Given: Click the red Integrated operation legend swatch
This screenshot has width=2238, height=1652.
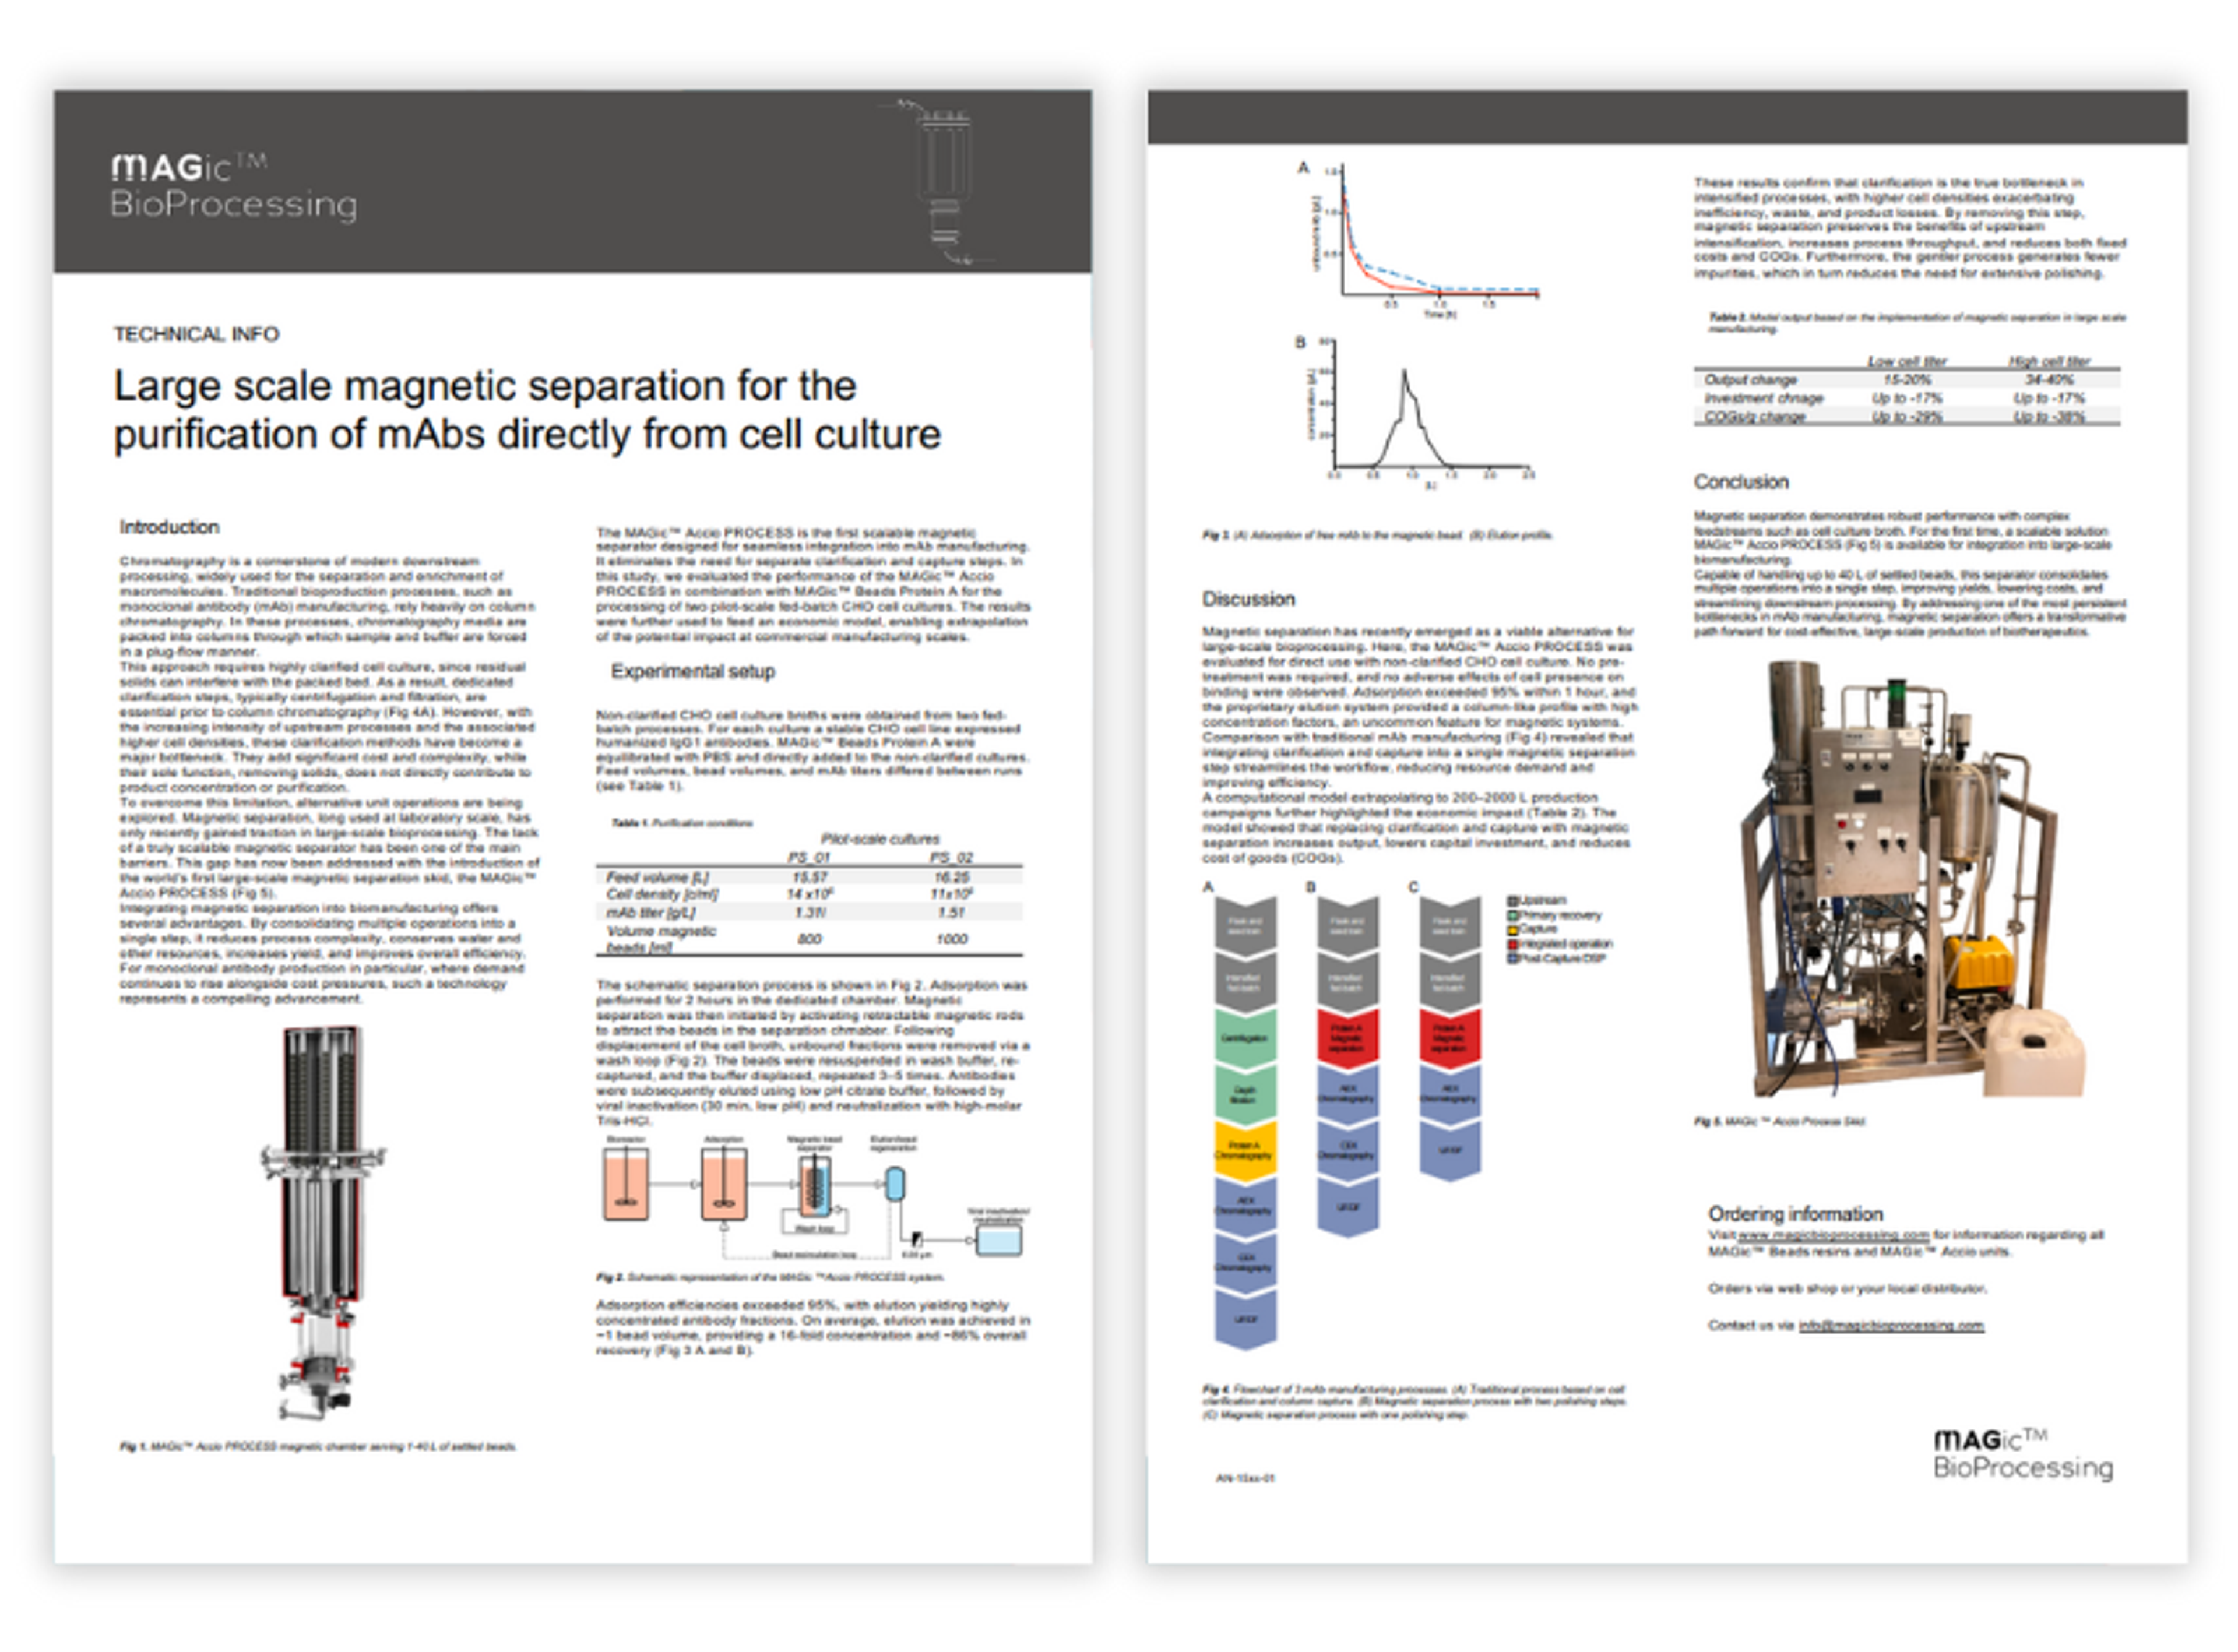Looking at the screenshot, I should tap(1513, 944).
